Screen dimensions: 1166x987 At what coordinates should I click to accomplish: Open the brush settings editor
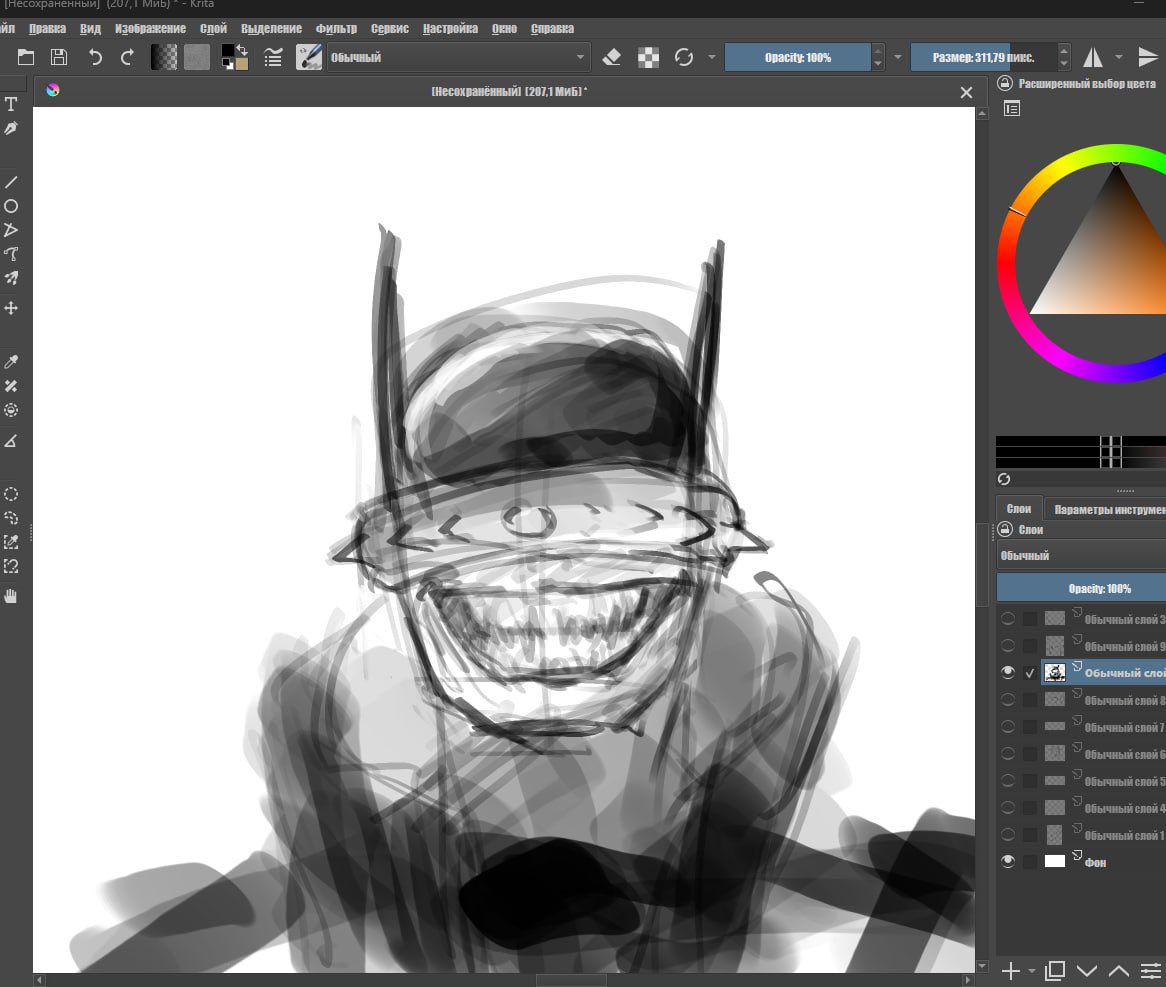(x=273, y=57)
